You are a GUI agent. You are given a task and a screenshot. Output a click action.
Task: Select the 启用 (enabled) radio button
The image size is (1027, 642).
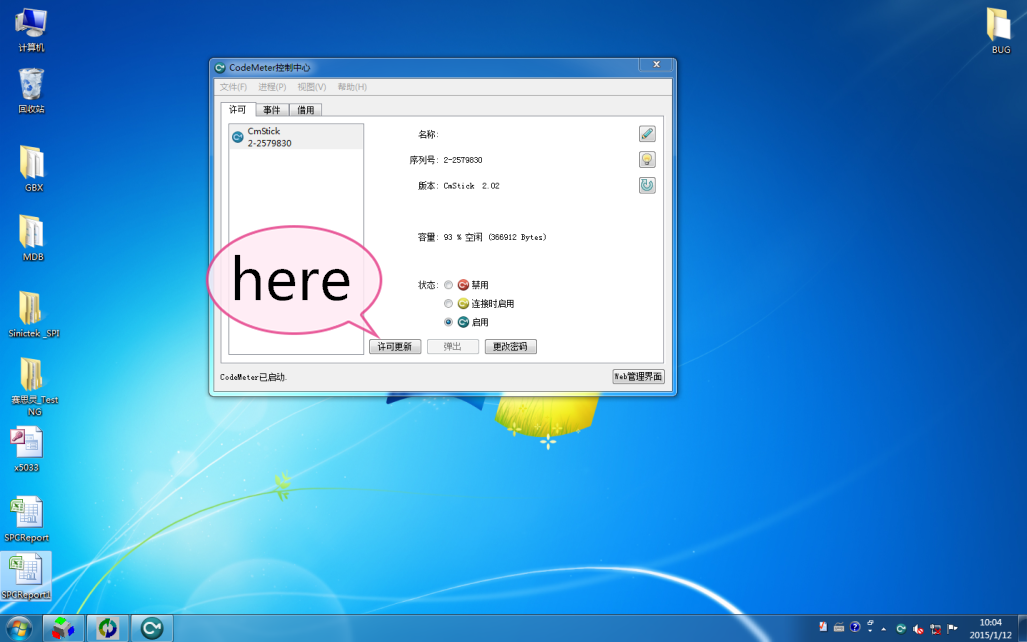(x=449, y=322)
